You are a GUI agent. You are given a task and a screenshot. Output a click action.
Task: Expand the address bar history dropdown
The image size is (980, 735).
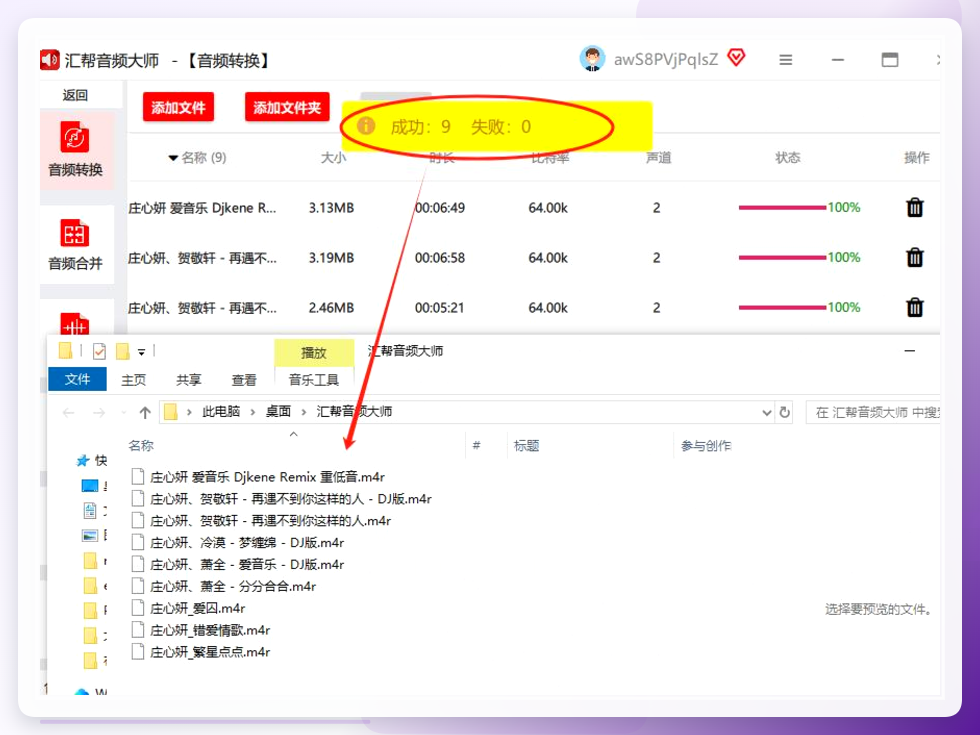coord(767,412)
